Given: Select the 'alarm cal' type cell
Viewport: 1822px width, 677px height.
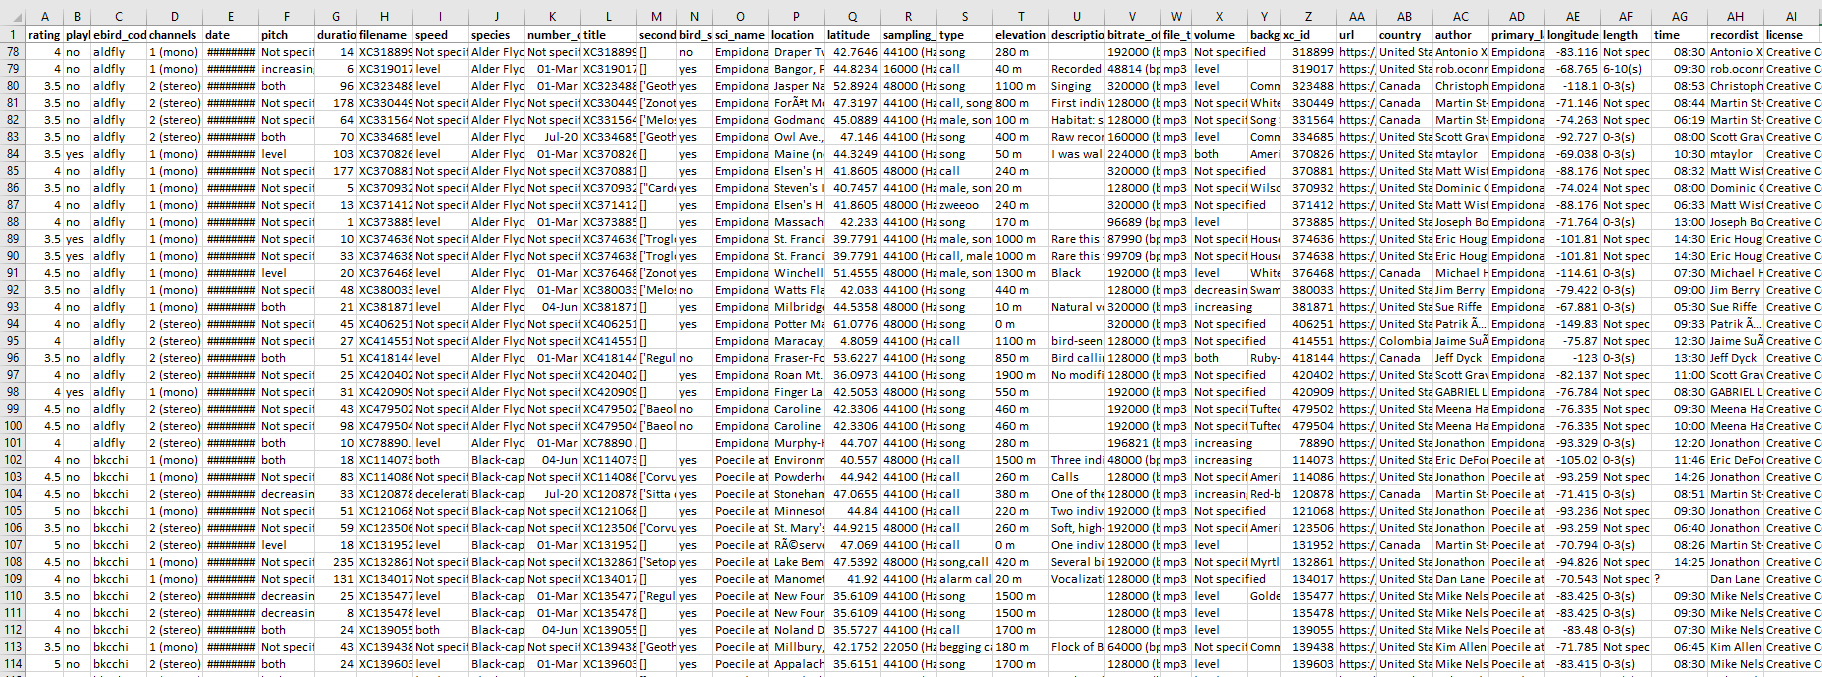Looking at the screenshot, I should tap(965, 579).
